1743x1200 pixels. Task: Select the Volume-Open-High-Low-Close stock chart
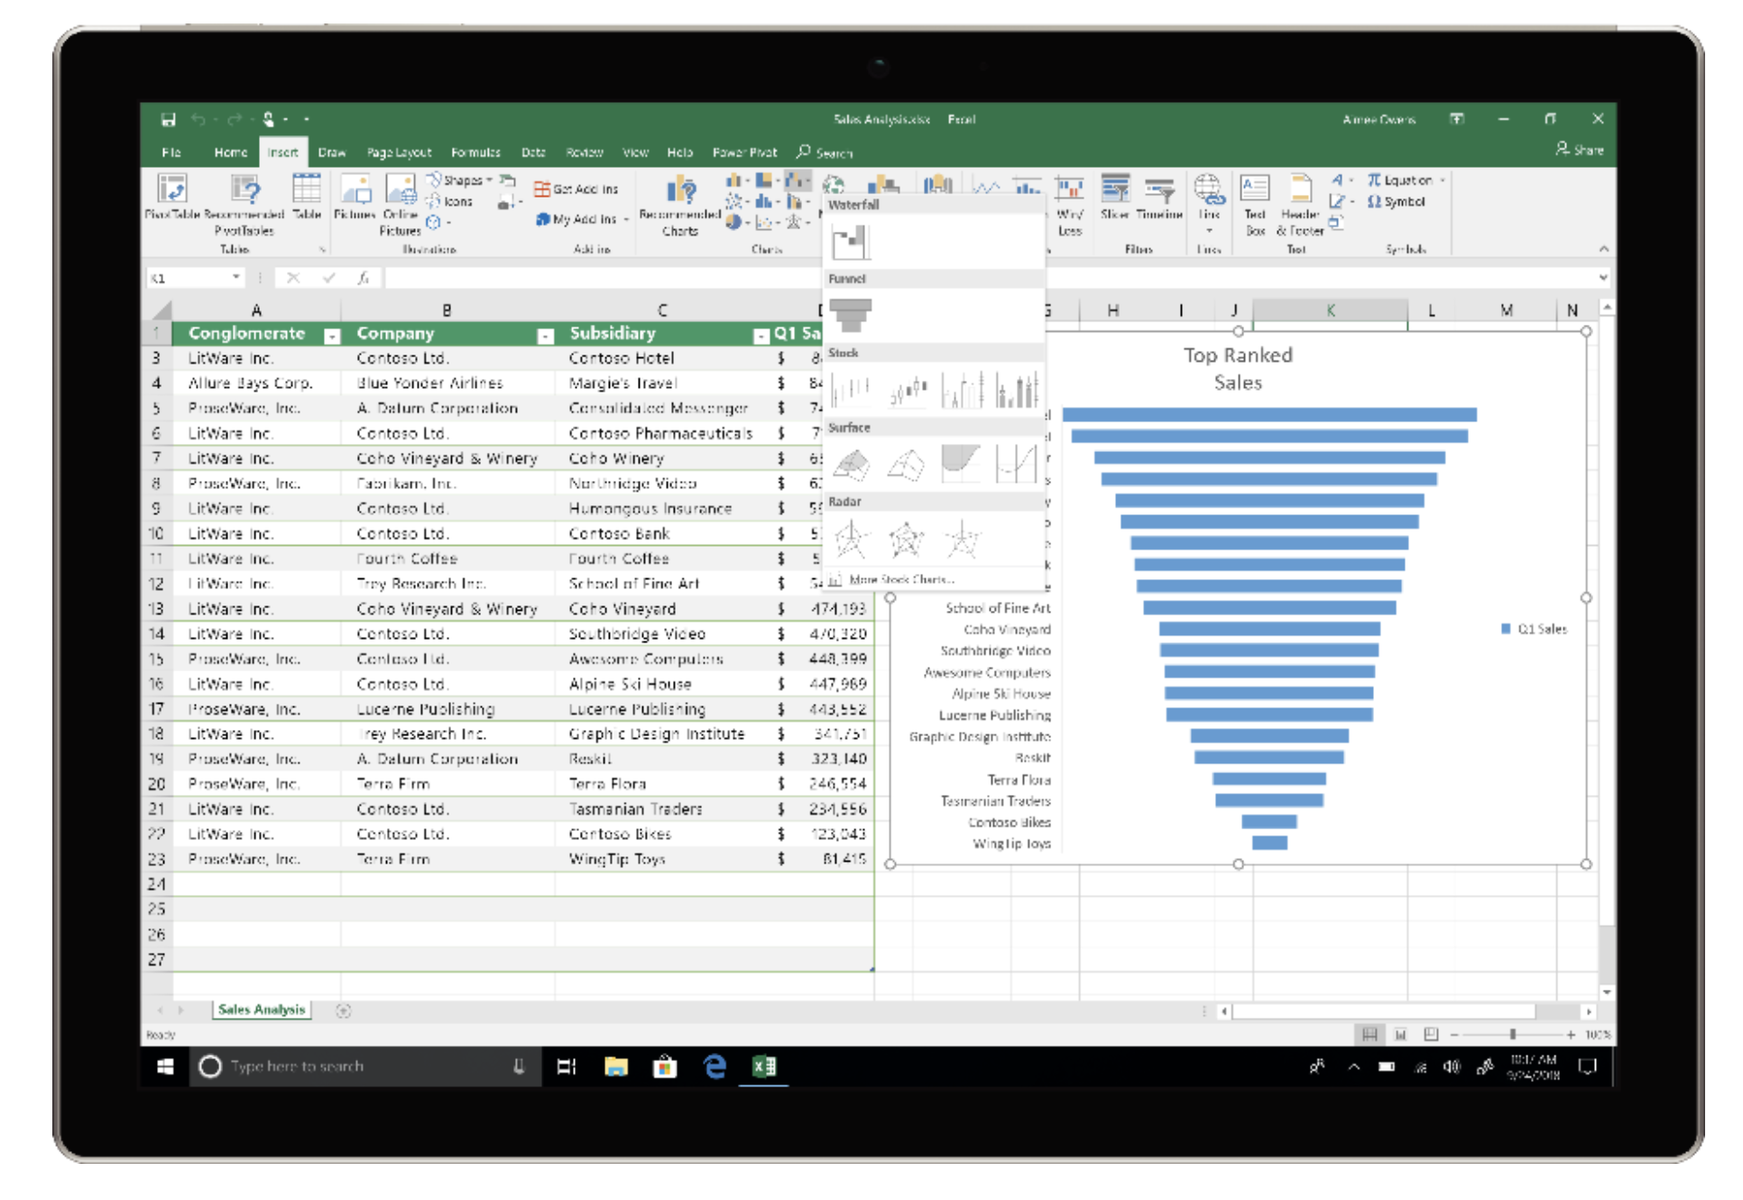coord(1017,390)
